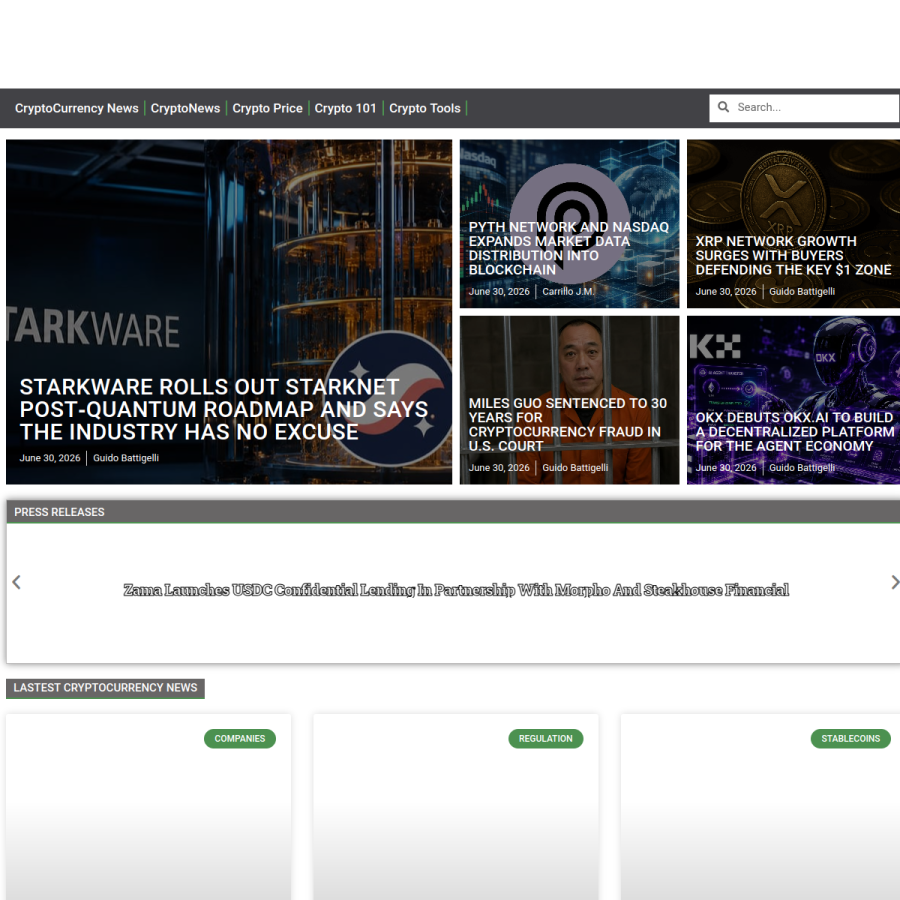Click June 30, 2026 date on Pyth article
The width and height of the screenshot is (900, 900).
point(499,292)
